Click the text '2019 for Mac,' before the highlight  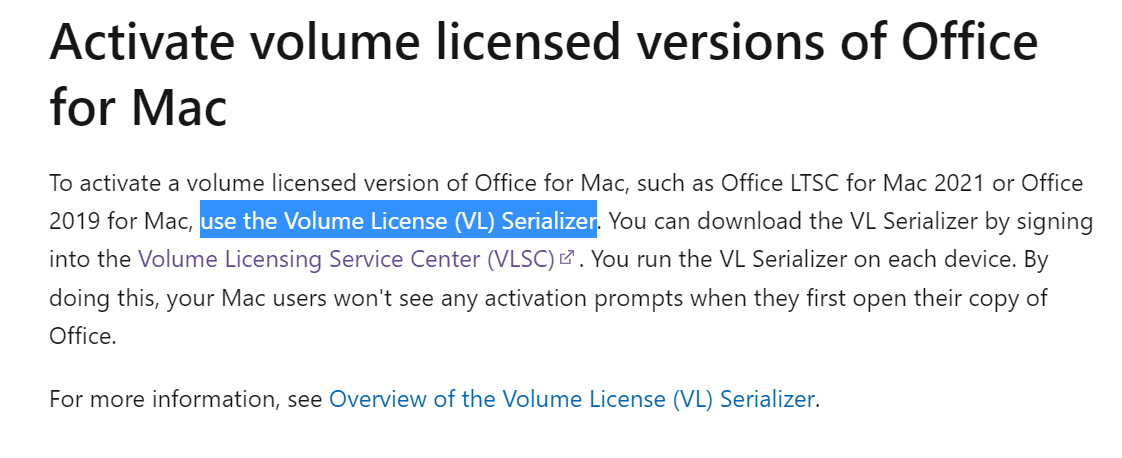tap(122, 222)
